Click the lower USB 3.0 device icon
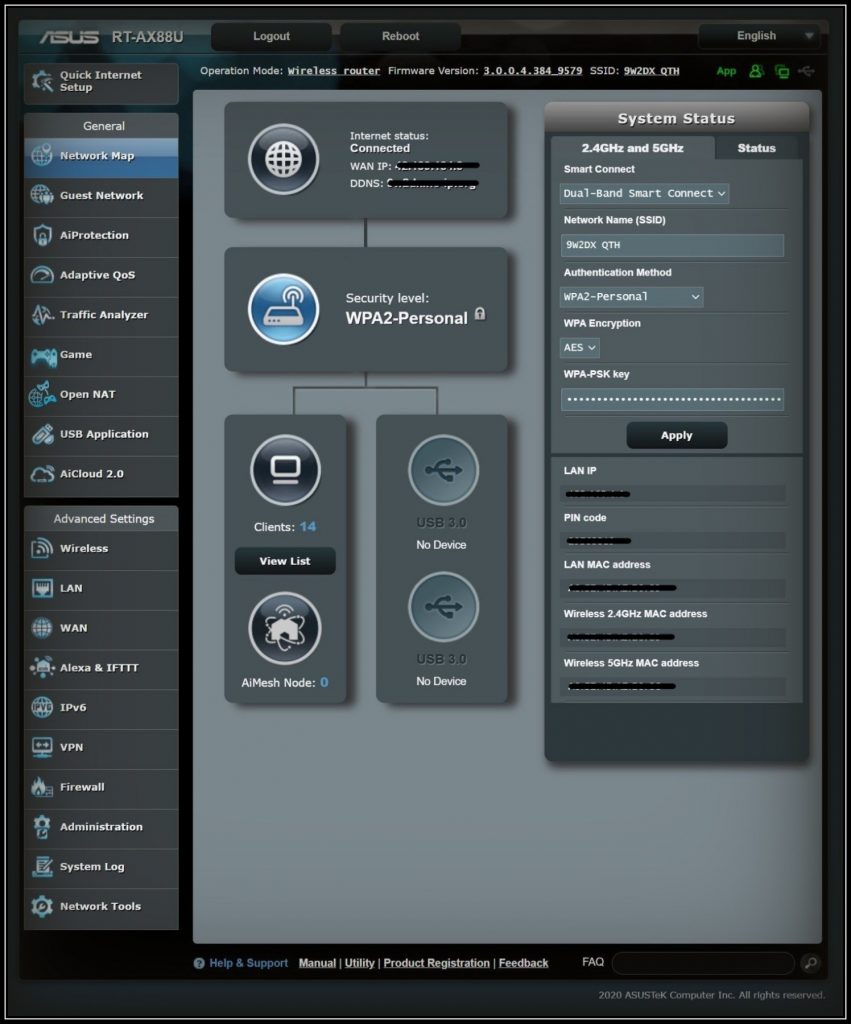Viewport: 851px width, 1024px height. click(443, 607)
